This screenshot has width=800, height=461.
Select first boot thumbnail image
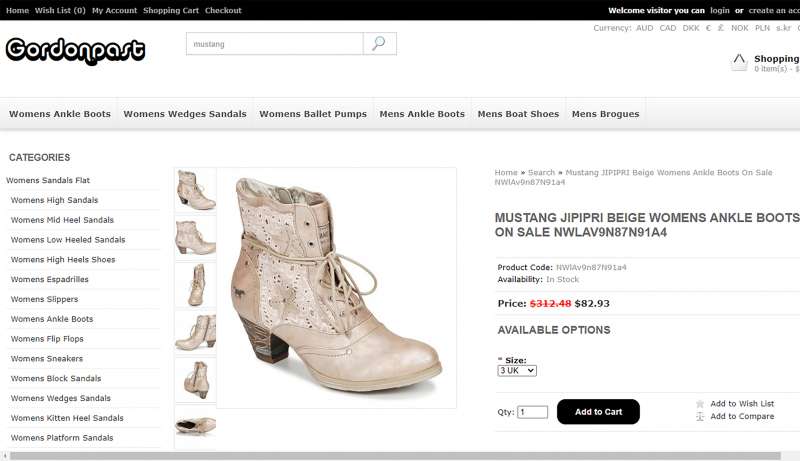click(195, 190)
